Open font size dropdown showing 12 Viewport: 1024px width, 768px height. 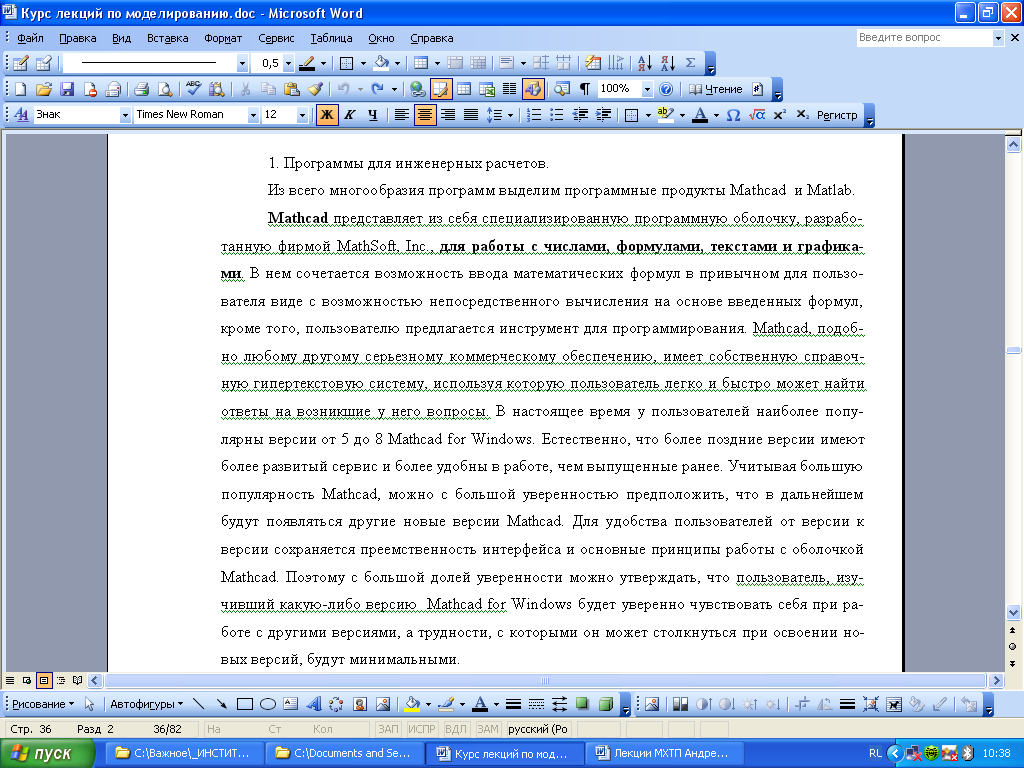pos(302,115)
